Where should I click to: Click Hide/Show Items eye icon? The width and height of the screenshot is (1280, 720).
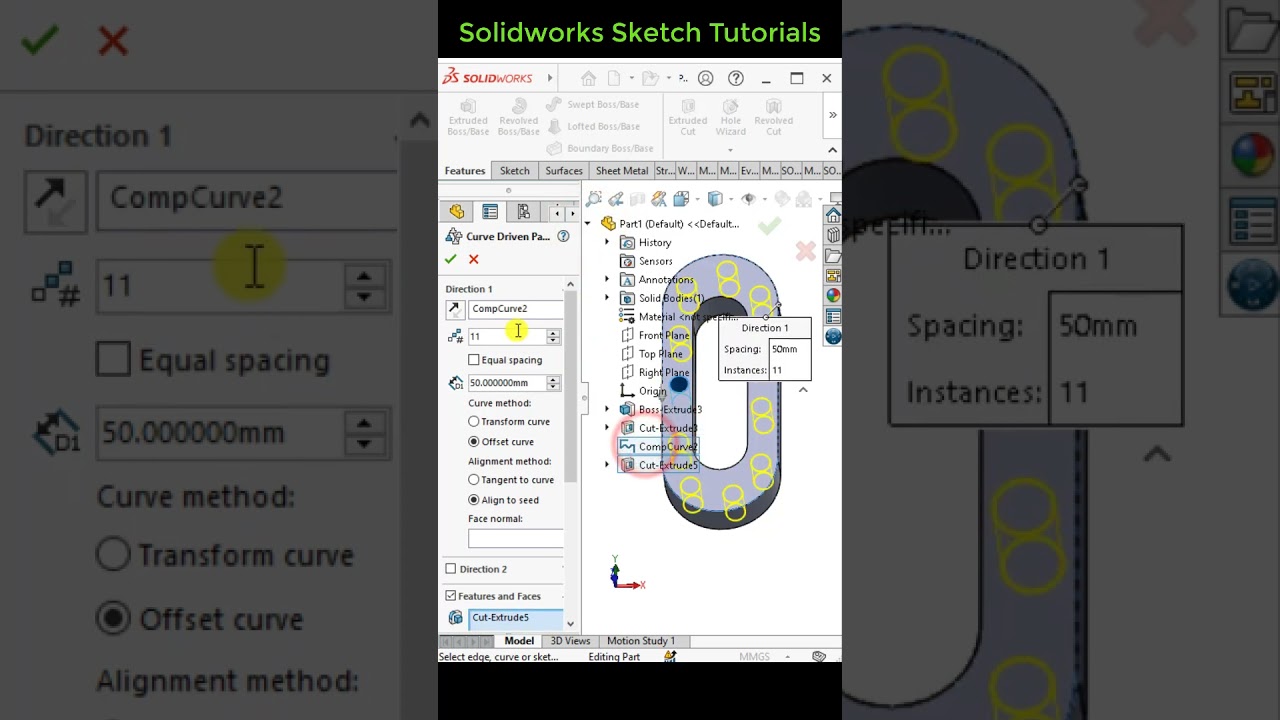748,199
